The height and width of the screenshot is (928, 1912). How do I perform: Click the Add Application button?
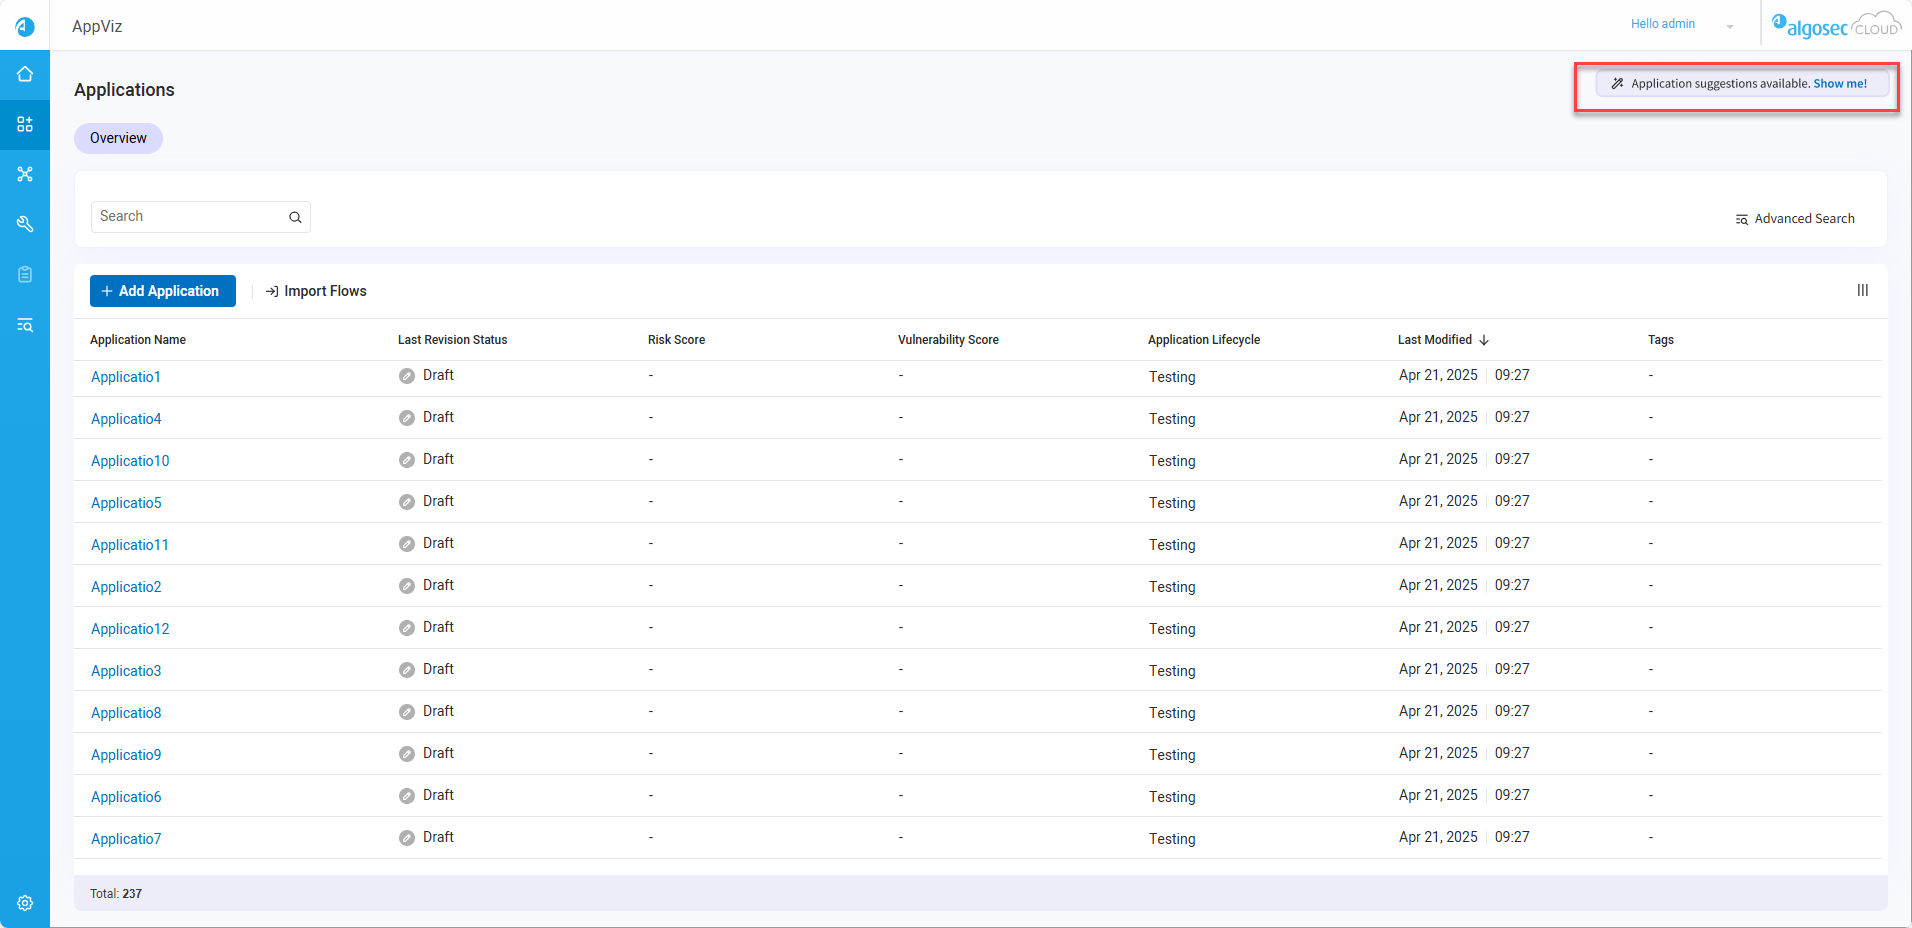pos(163,291)
